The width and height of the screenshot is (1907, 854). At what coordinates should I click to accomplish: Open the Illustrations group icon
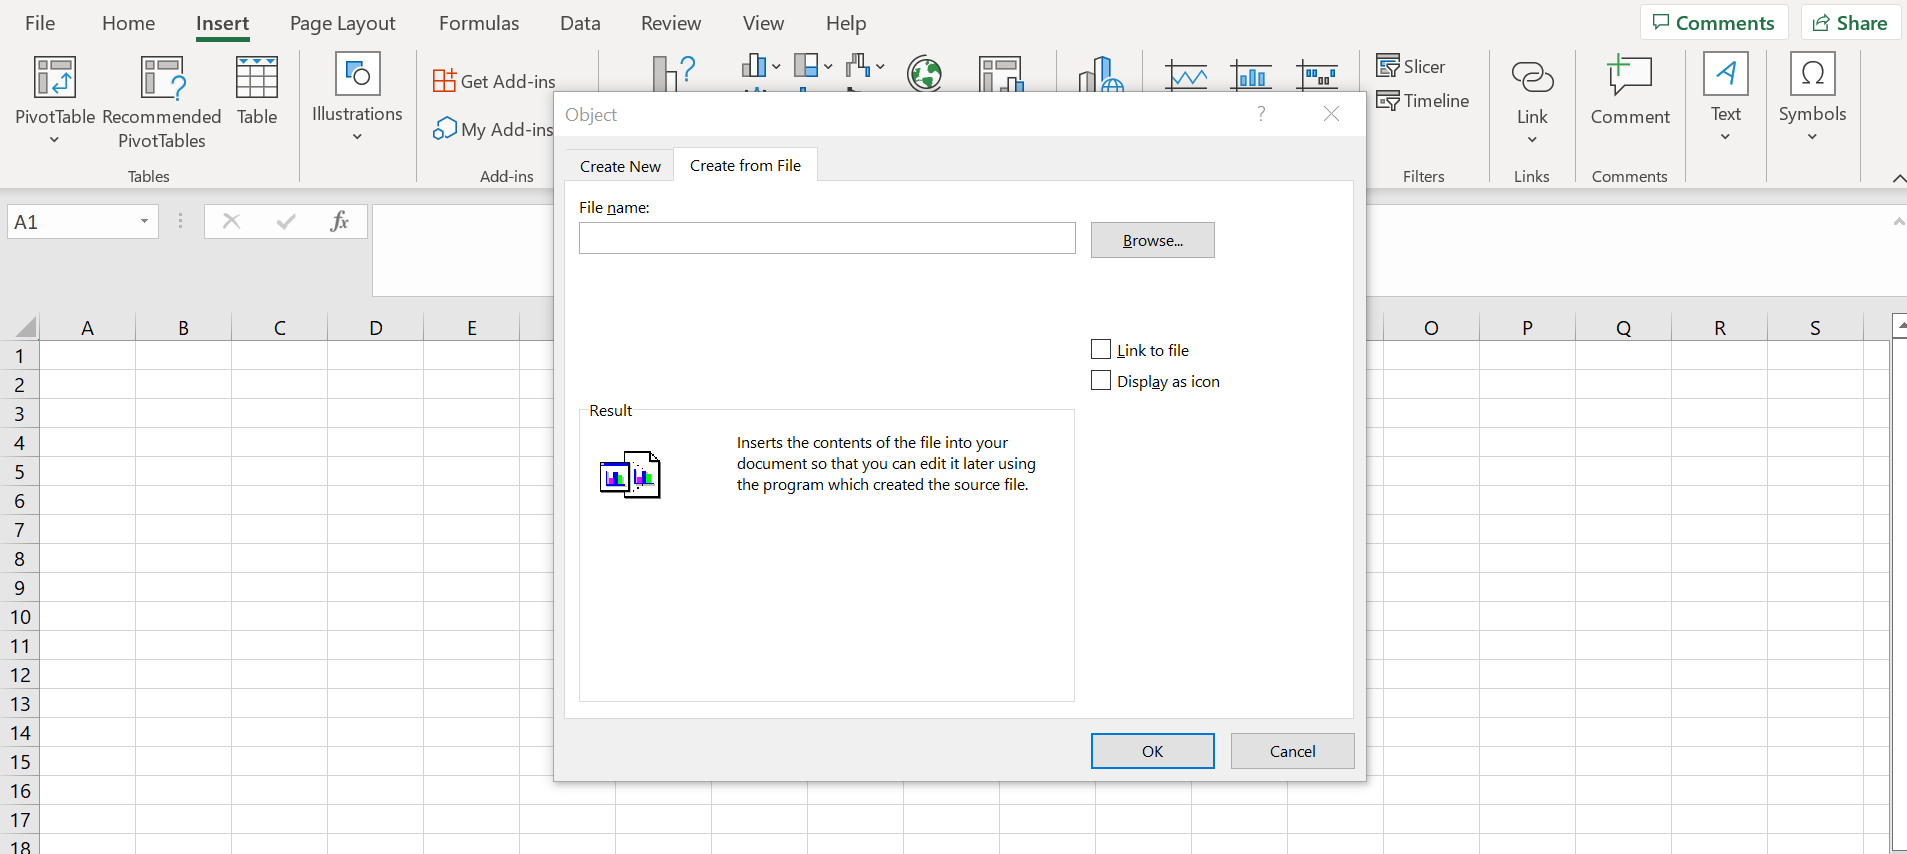(357, 74)
